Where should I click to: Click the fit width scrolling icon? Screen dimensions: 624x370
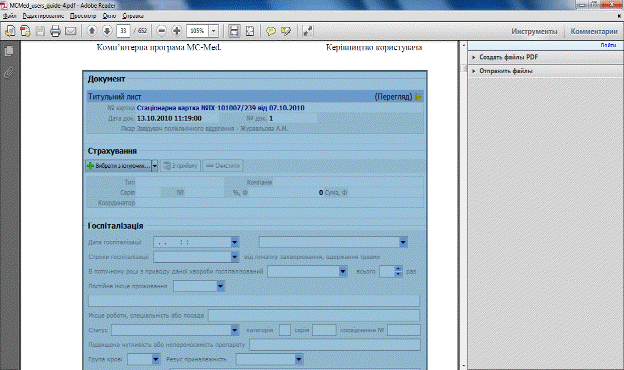[234, 31]
